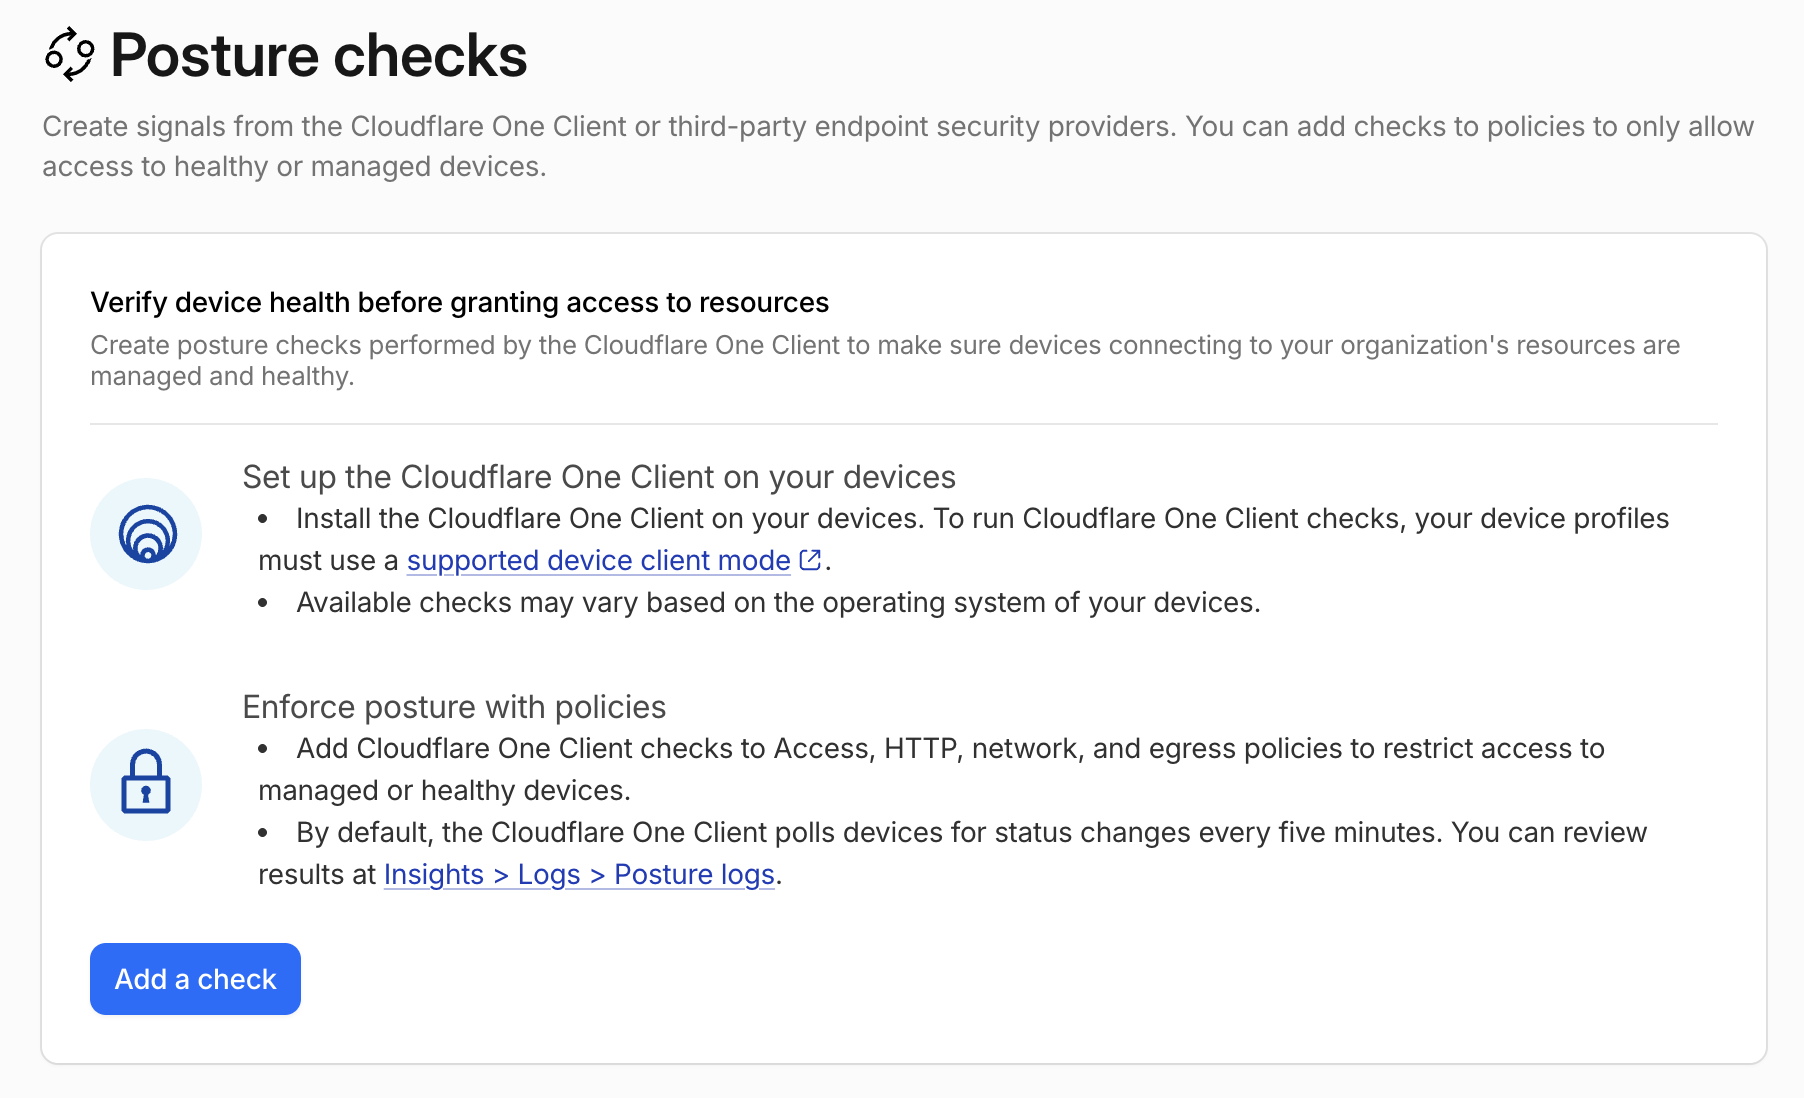The image size is (1804, 1098).
Task: Click the Add a check button
Action: point(195,979)
